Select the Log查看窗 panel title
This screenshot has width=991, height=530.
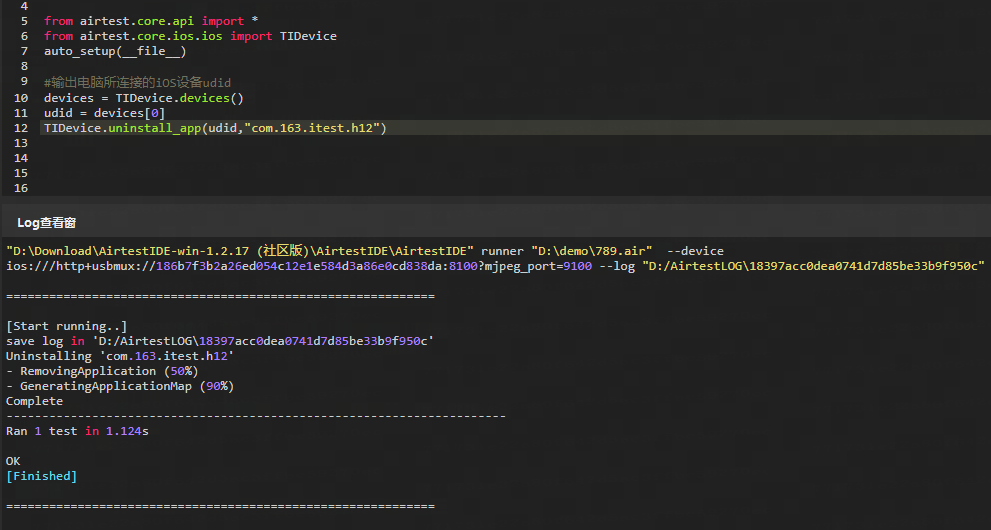tap(47, 222)
